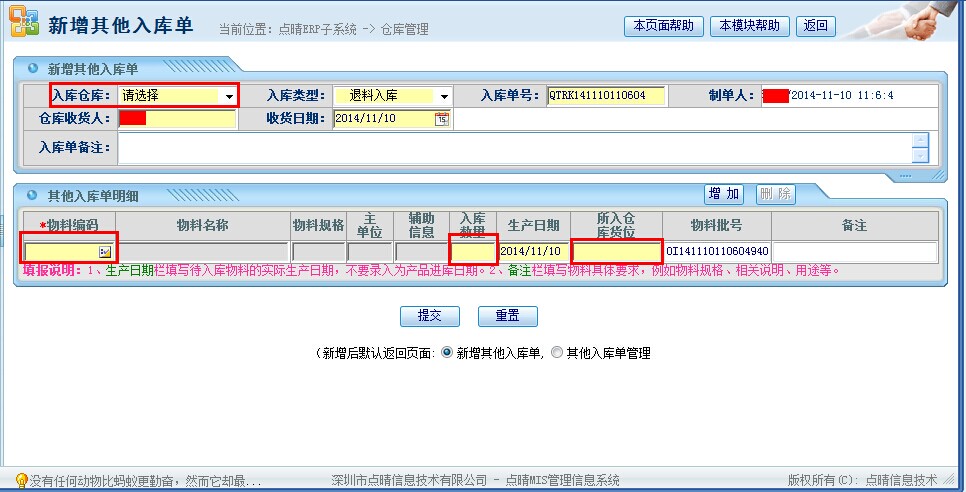The height and width of the screenshot is (492, 966).
Task: Click the 入库数量 input field
Action: pyautogui.click(x=473, y=251)
